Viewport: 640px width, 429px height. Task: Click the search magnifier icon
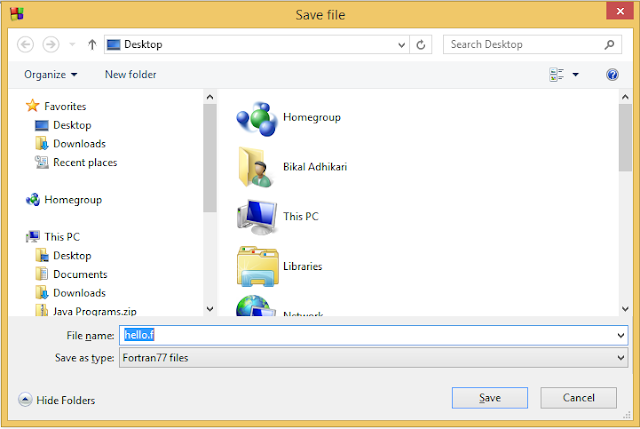point(609,44)
